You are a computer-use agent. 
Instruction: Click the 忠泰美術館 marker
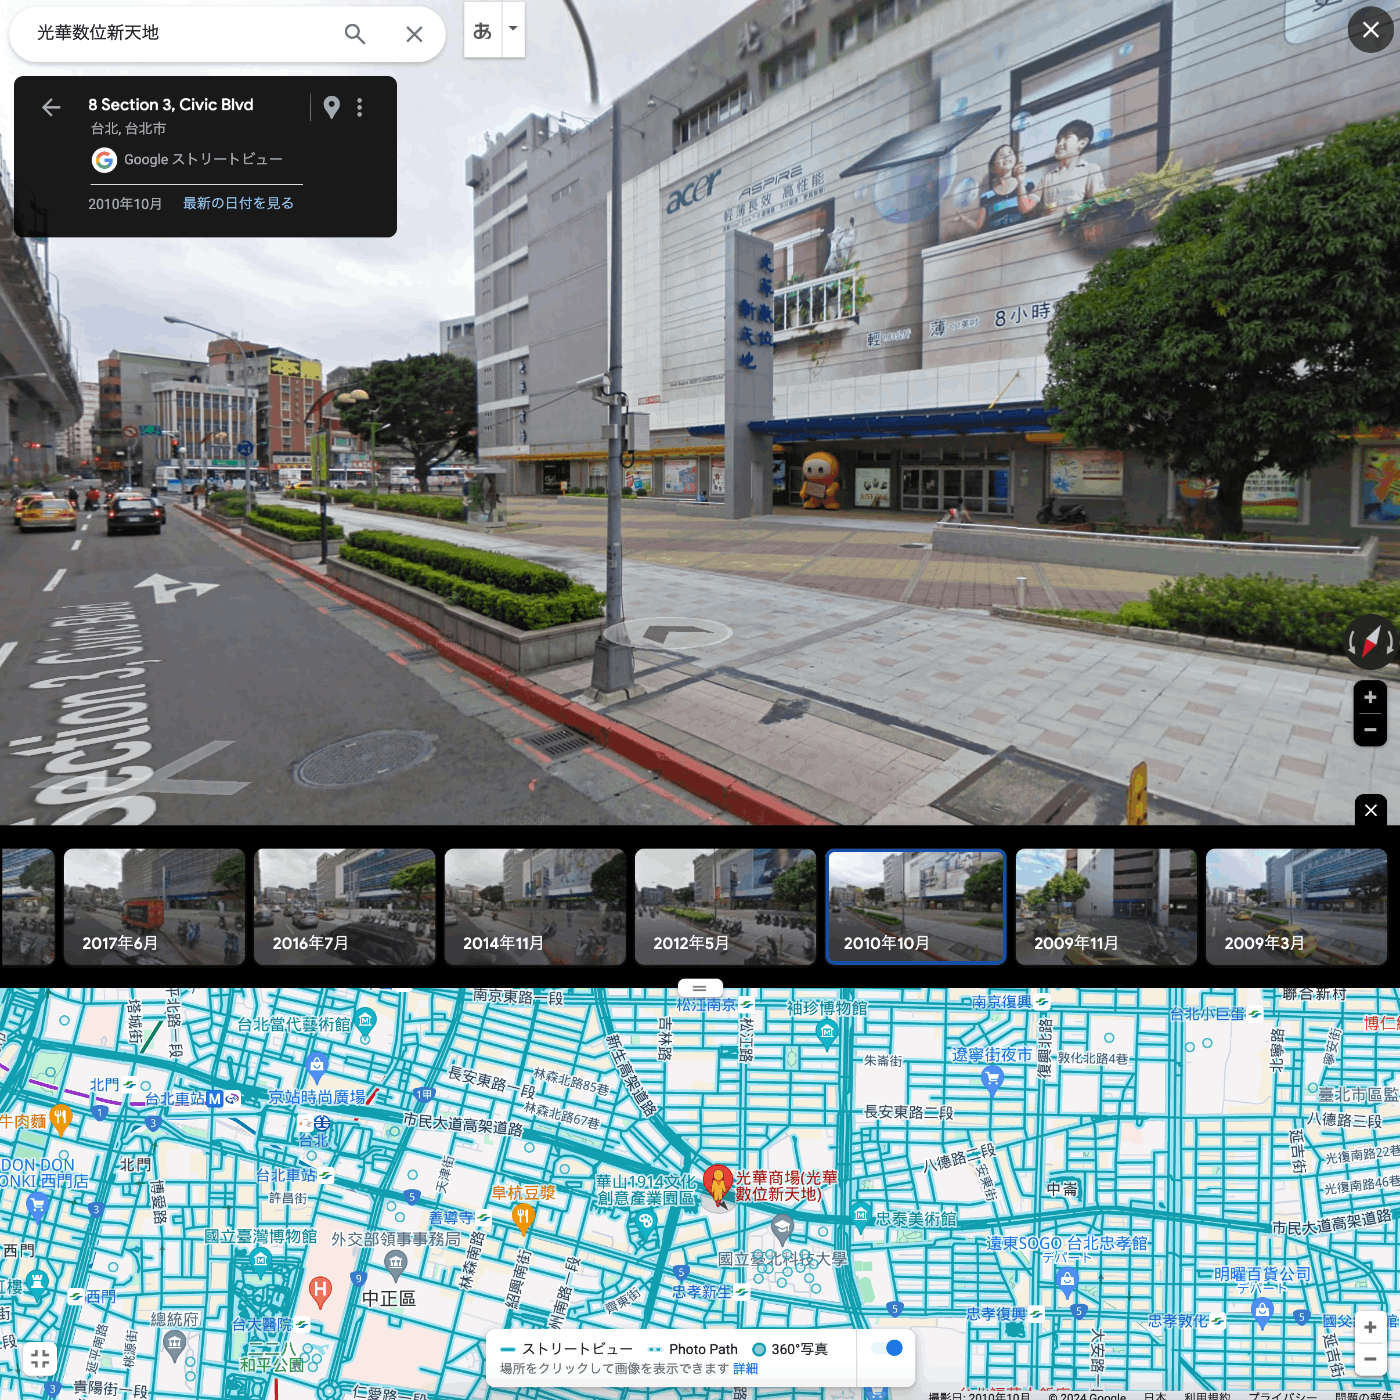pos(861,1218)
